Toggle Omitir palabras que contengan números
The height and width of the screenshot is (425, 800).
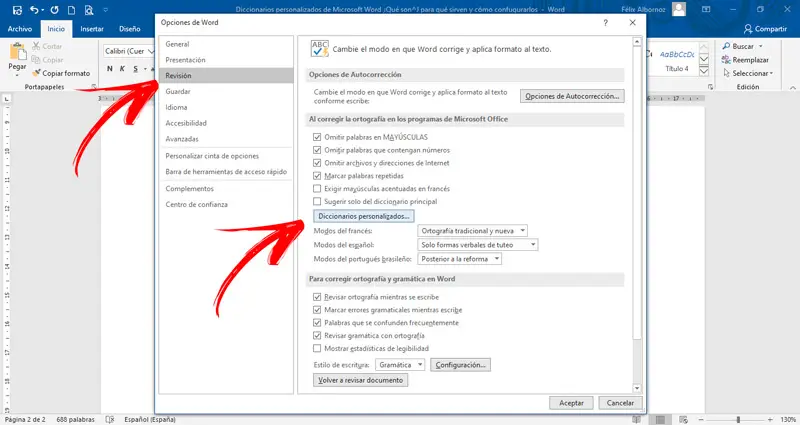pyautogui.click(x=317, y=150)
